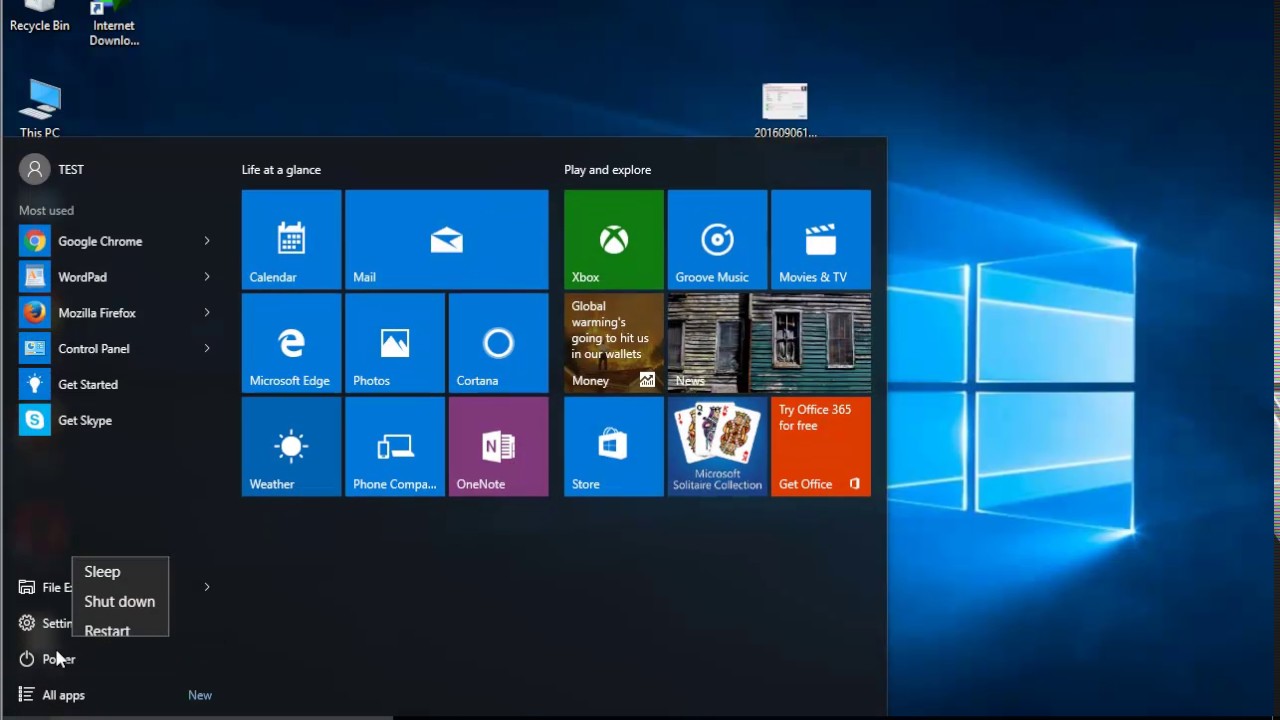Image resolution: width=1280 pixels, height=720 pixels.
Task: Select the Internet Download desktop shortcut
Action: [x=114, y=24]
